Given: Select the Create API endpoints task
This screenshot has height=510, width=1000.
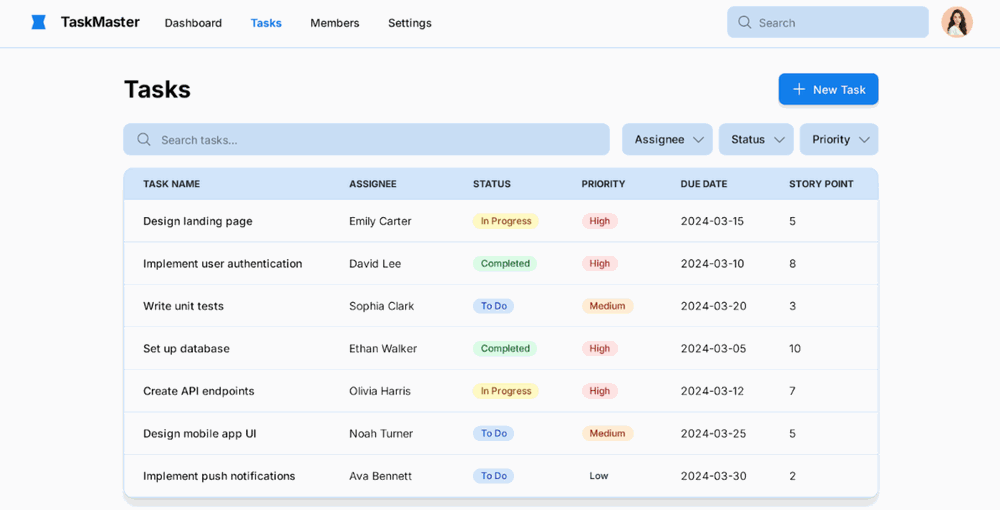Looking at the screenshot, I should 198,391.
